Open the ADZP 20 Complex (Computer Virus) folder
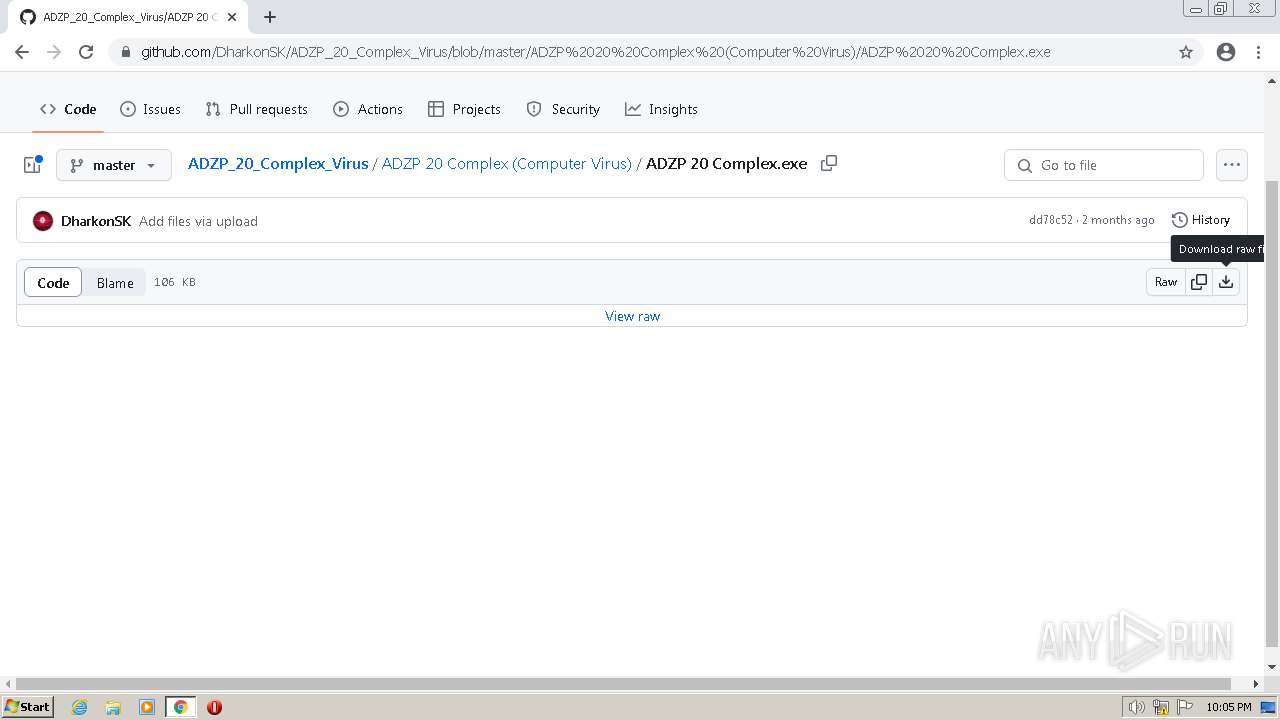Image resolution: width=1280 pixels, height=720 pixels. point(506,164)
